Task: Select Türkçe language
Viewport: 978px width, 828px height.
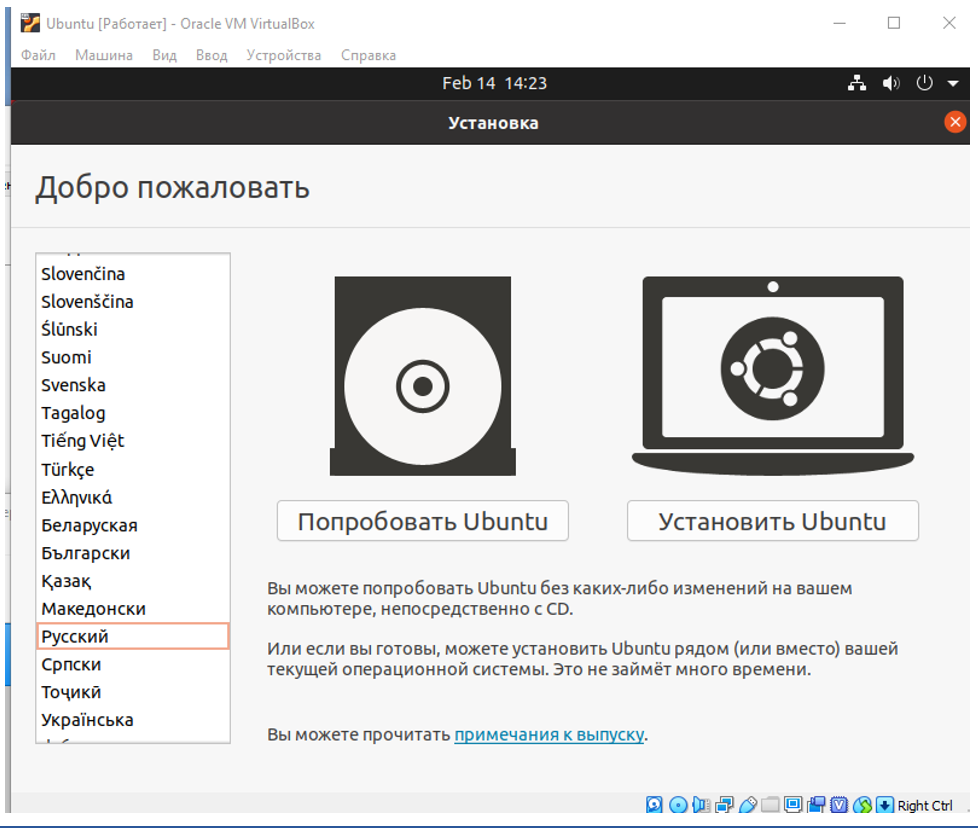Action: tap(133, 469)
